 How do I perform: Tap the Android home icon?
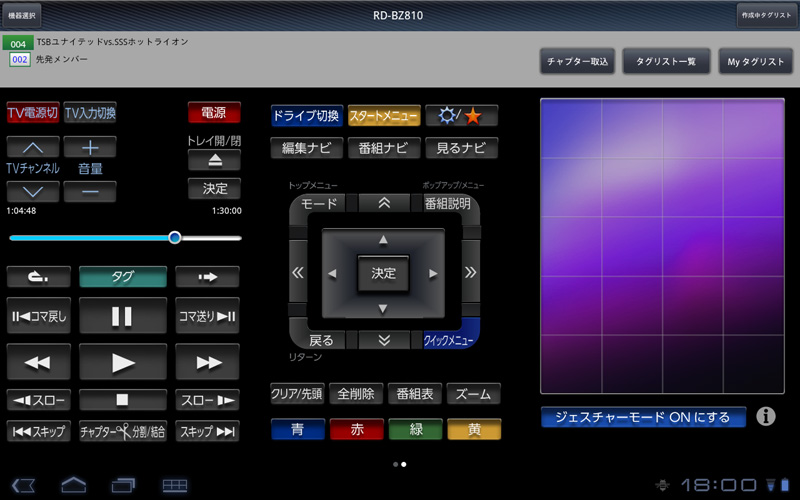pos(74,485)
